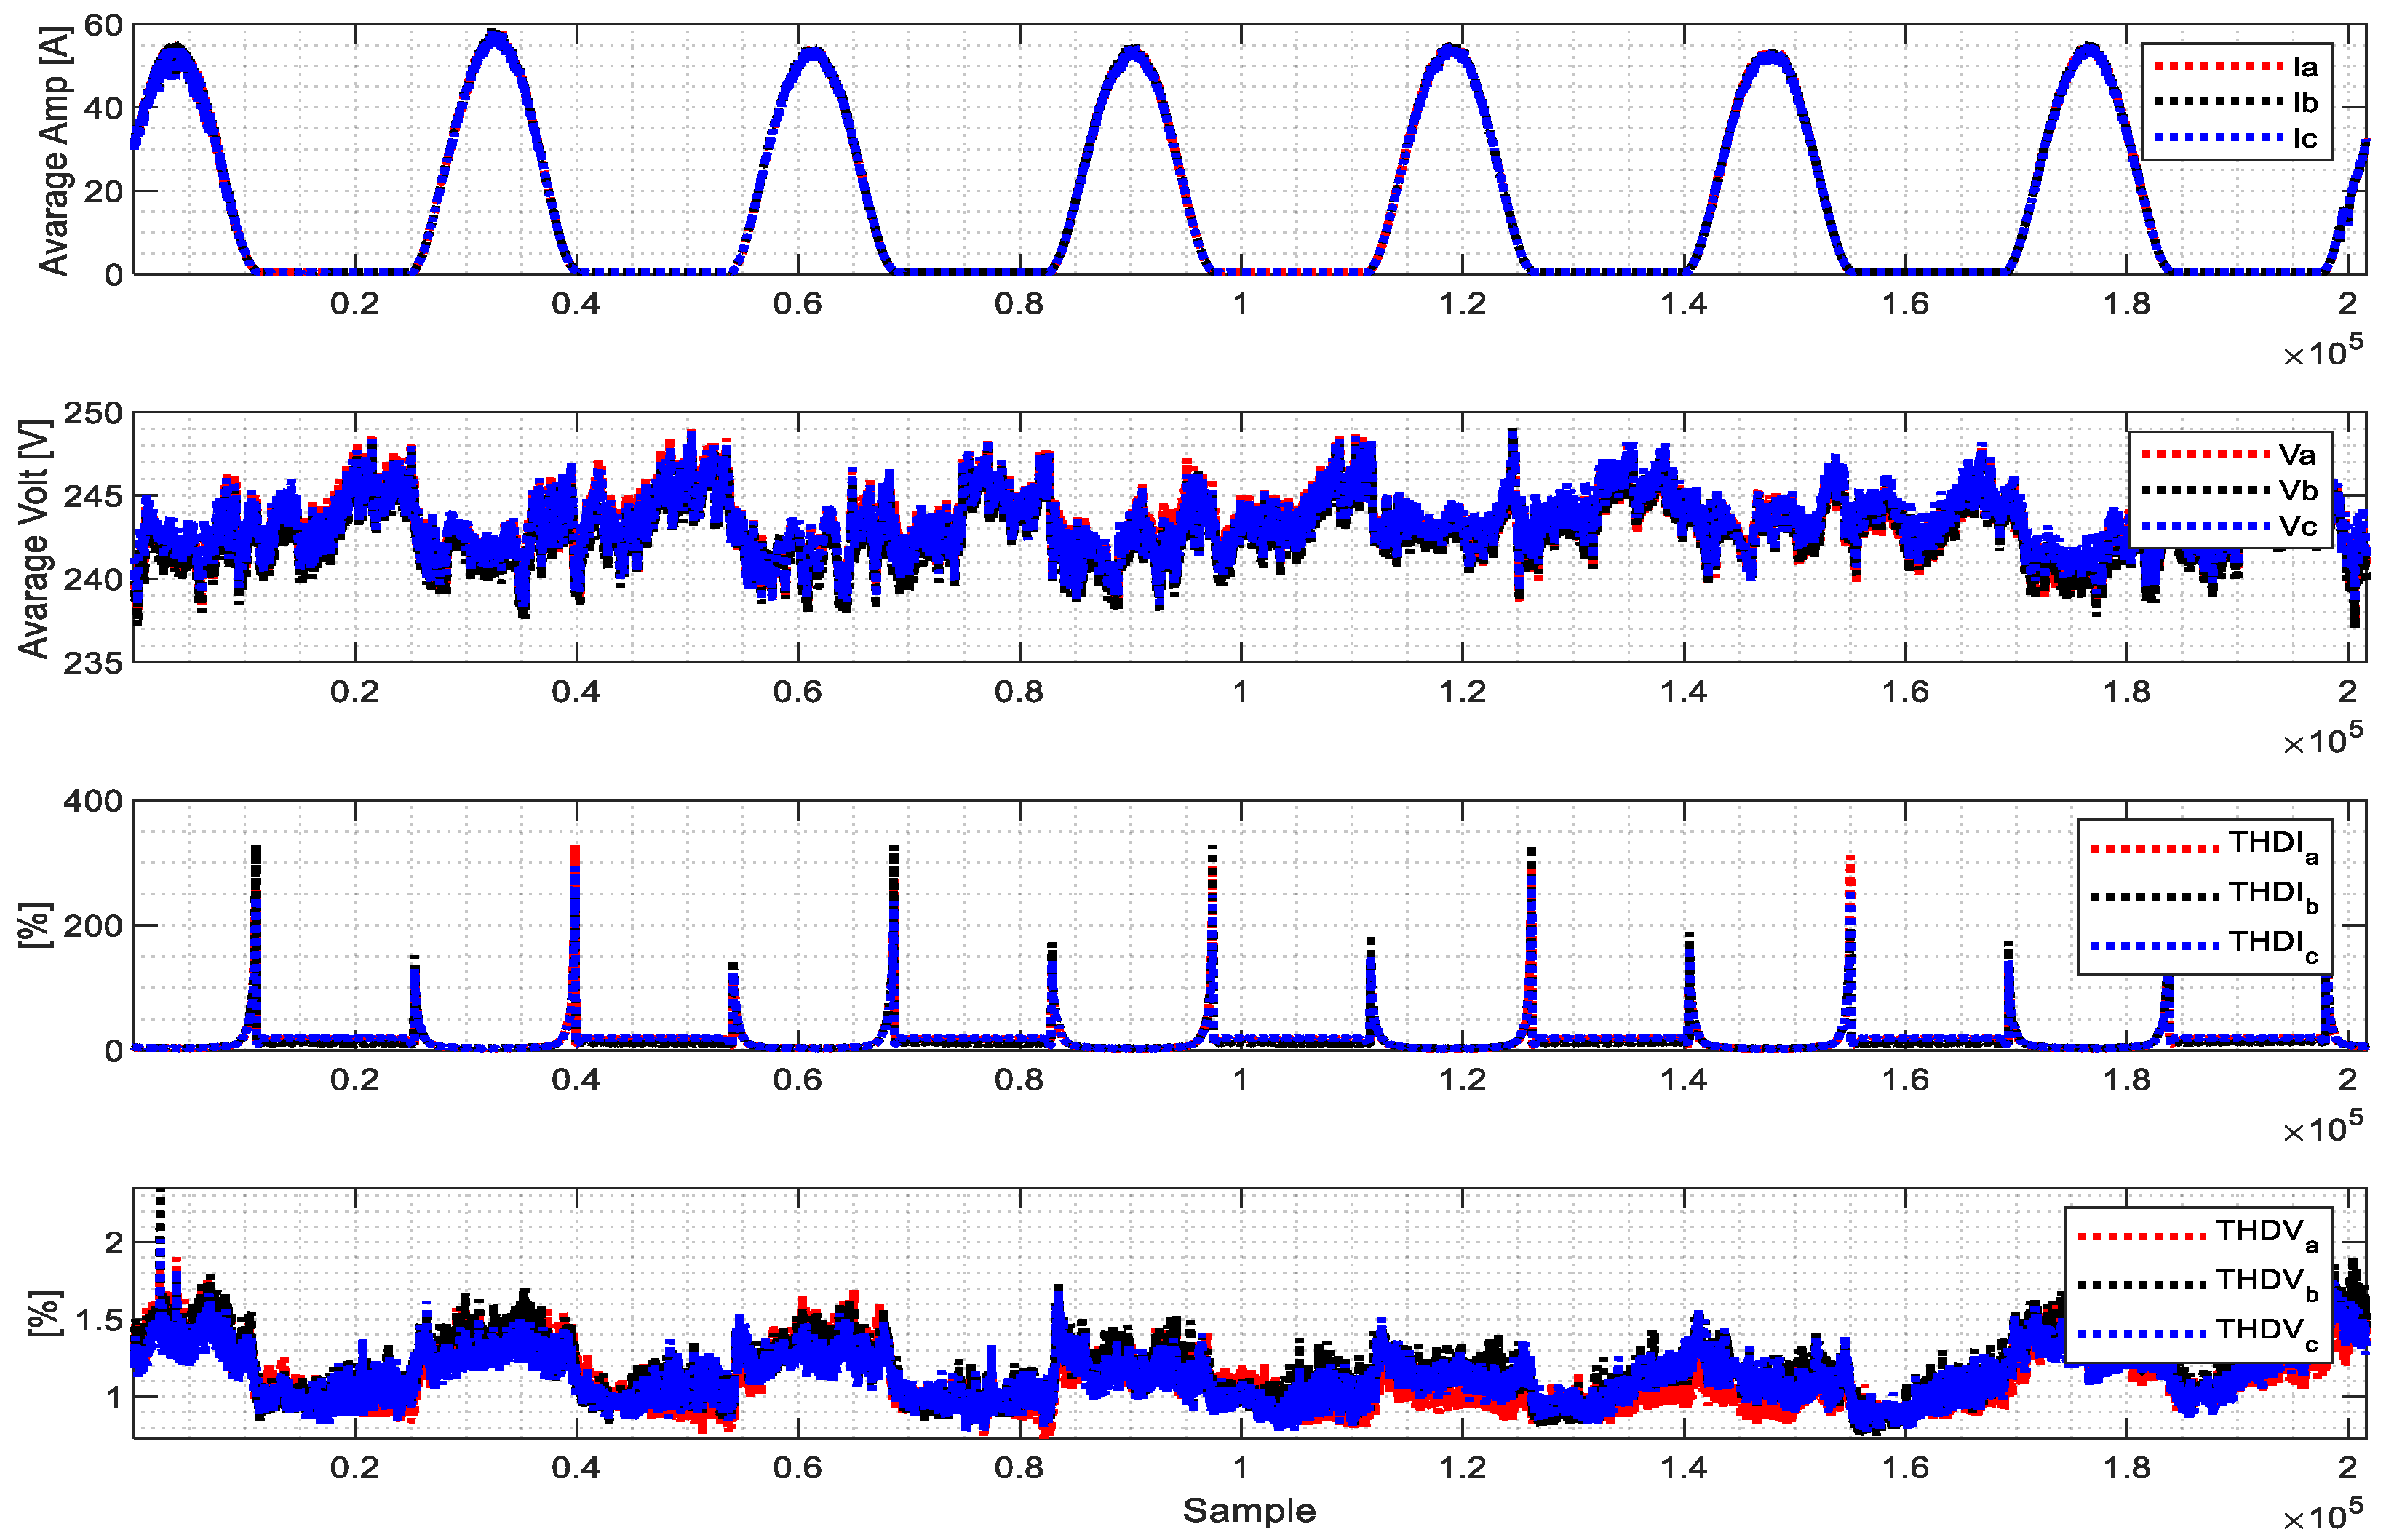Select the THDIc blue legend line
Image resolution: width=2386 pixels, height=1540 pixels.
(2154, 946)
